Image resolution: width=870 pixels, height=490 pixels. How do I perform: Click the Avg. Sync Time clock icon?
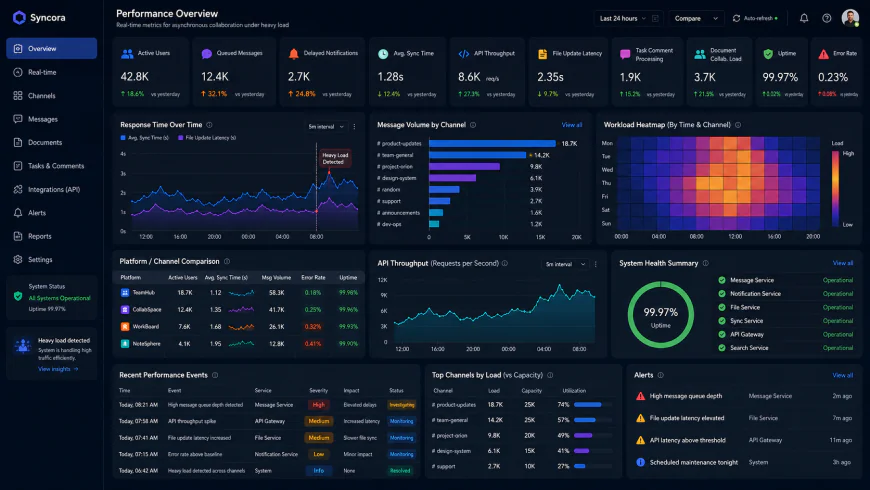(383, 54)
